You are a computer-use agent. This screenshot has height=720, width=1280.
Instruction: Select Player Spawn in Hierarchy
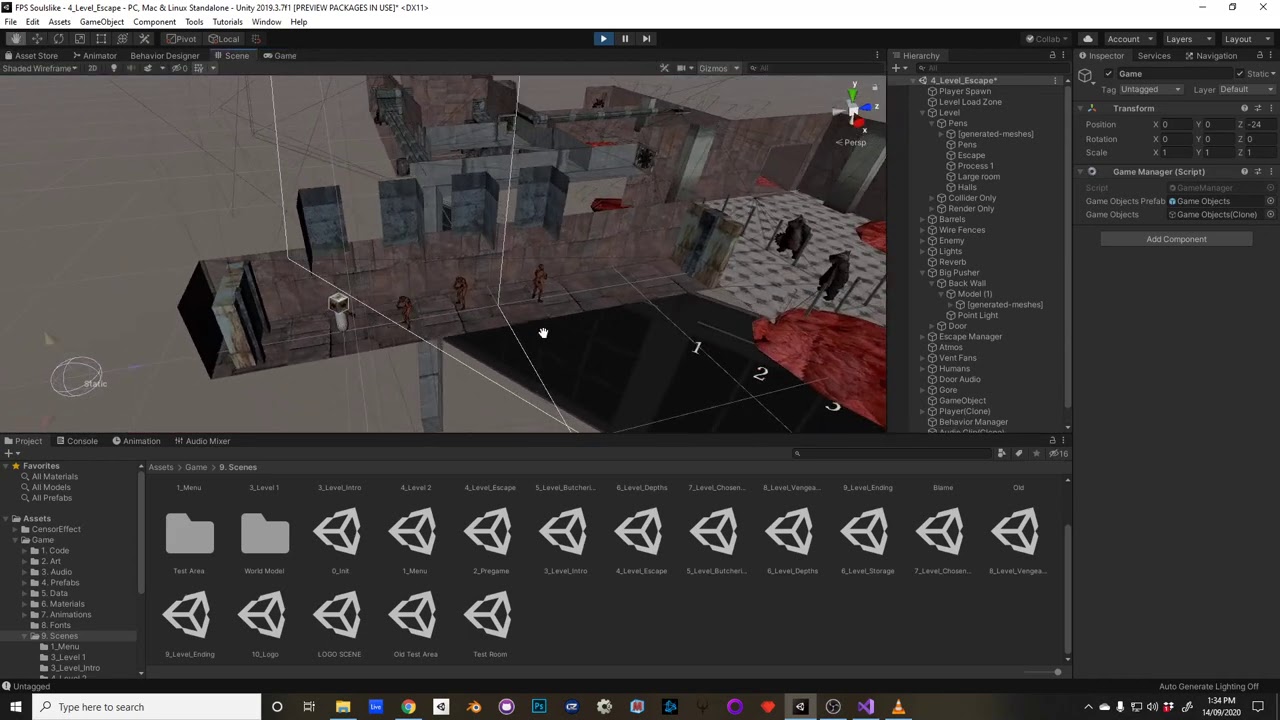[x=964, y=91]
